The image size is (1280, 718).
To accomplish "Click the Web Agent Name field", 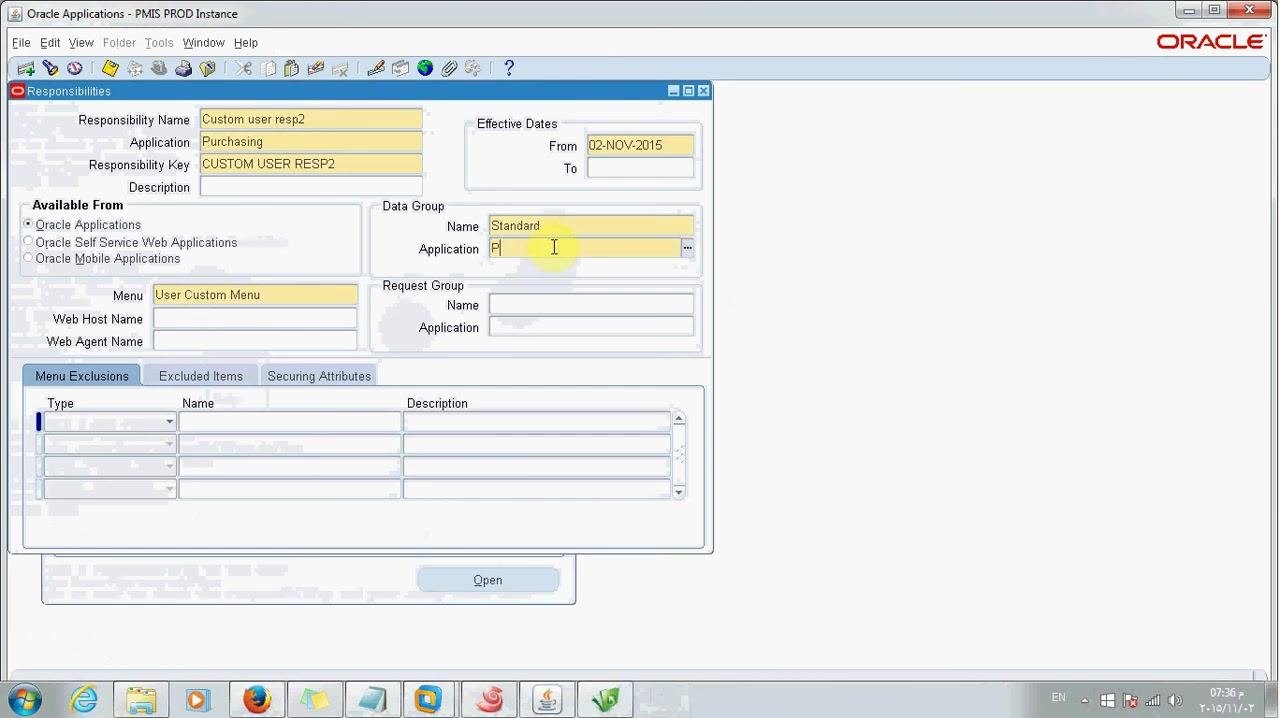I will [255, 341].
